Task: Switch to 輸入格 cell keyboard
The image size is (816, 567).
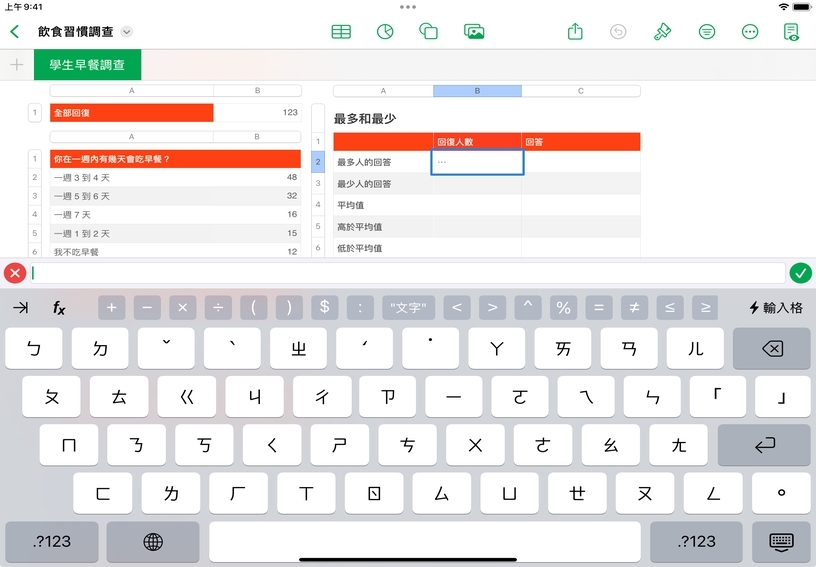Action: (776, 308)
